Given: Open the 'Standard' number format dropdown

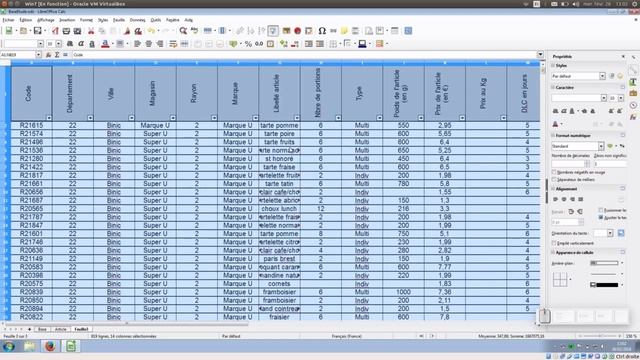Looking at the screenshot, I should (x=601, y=146).
